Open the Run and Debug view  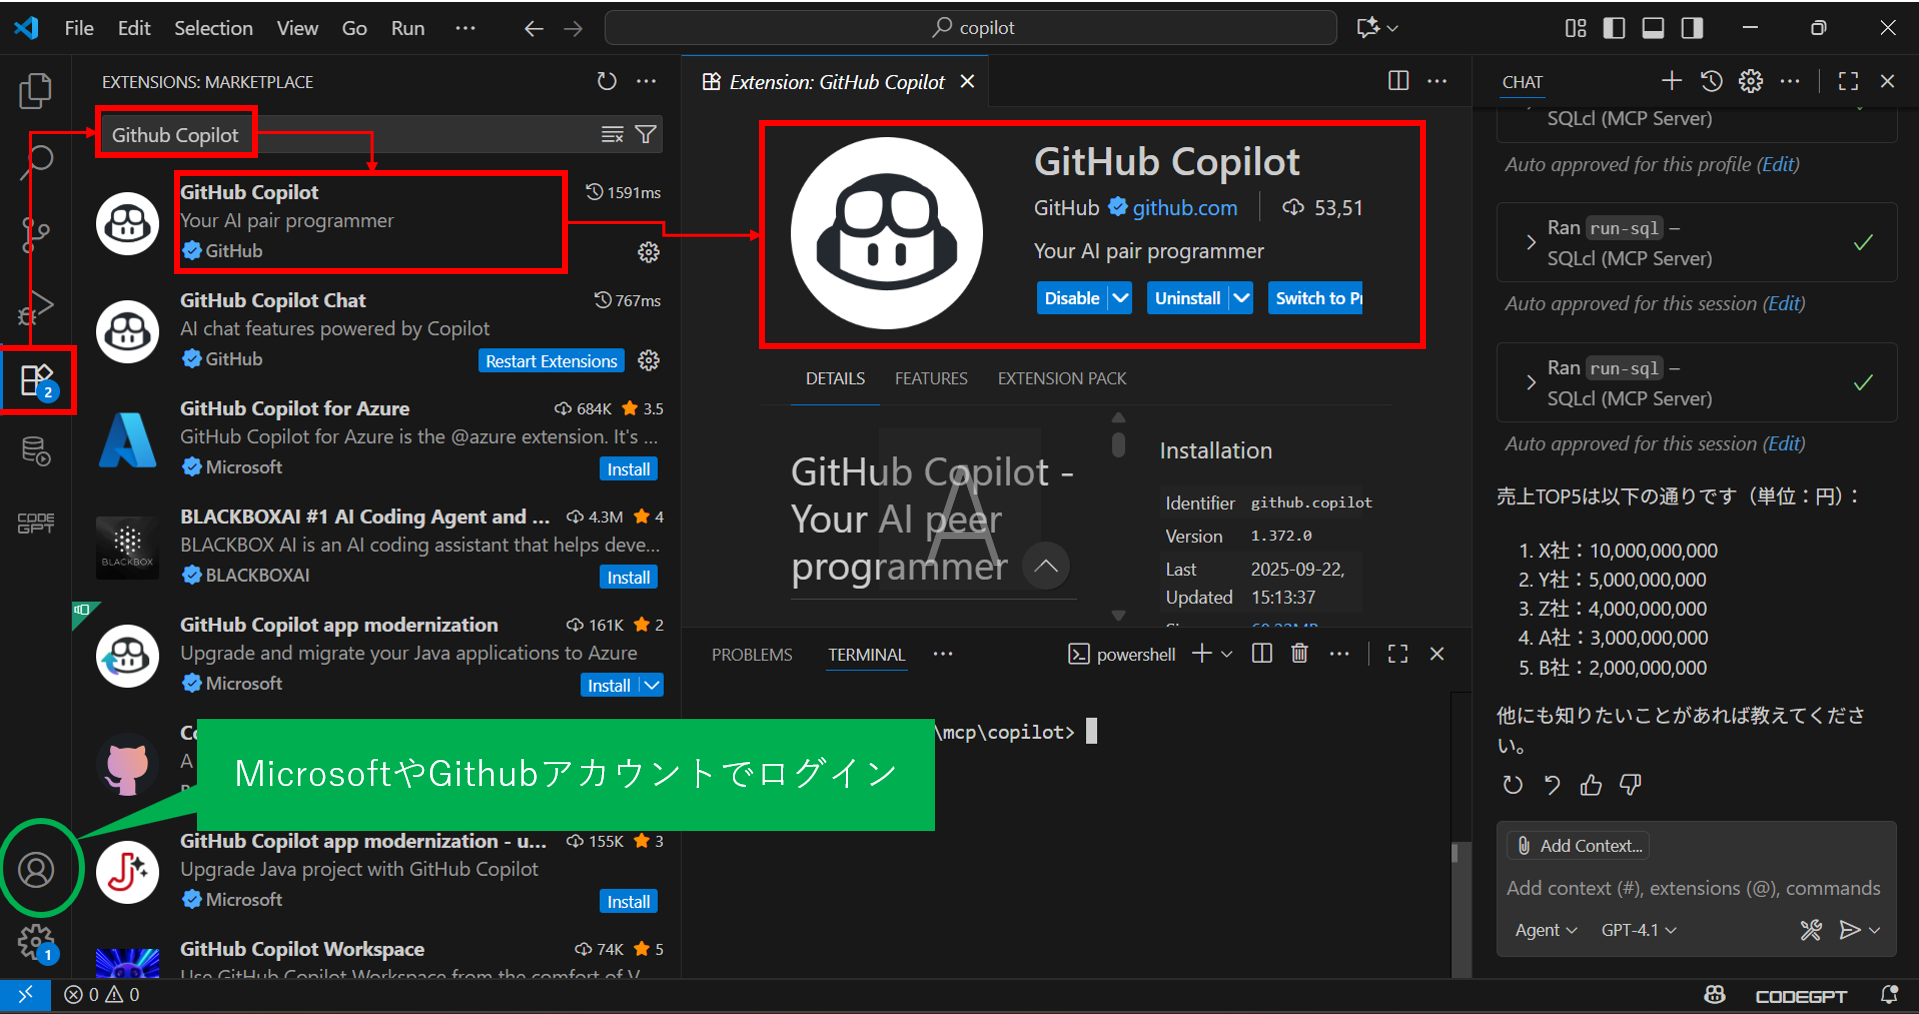coord(36,308)
